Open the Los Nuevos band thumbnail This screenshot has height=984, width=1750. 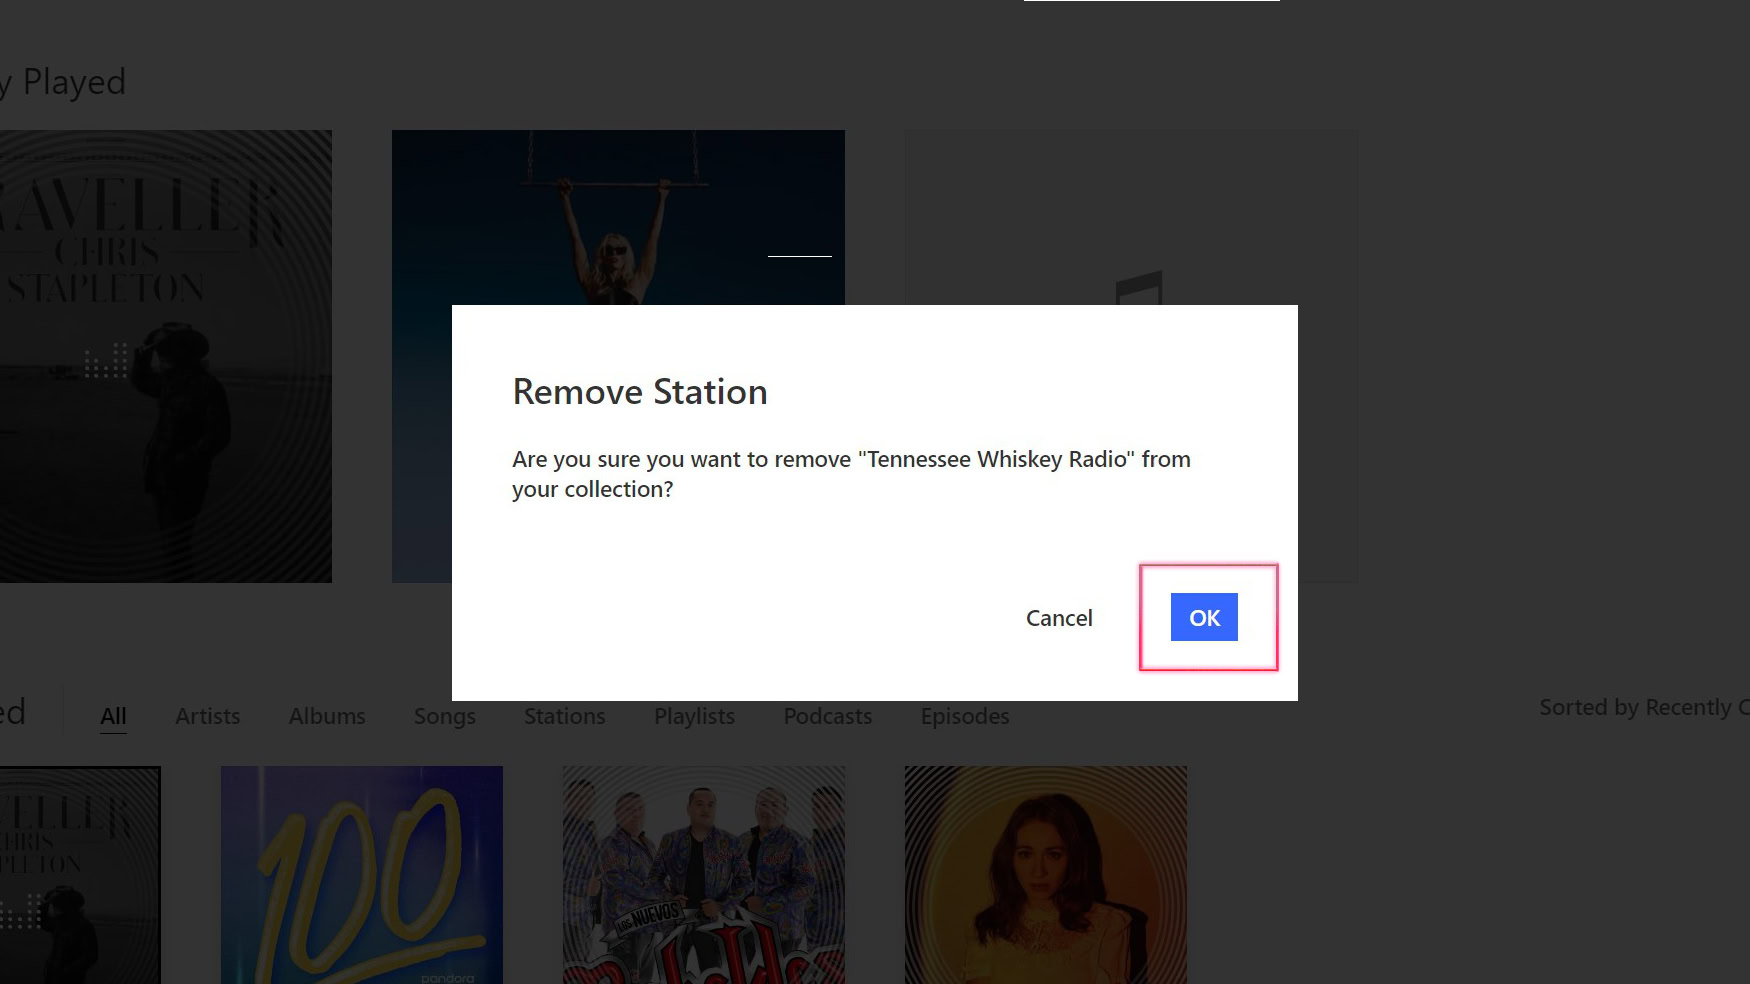704,875
